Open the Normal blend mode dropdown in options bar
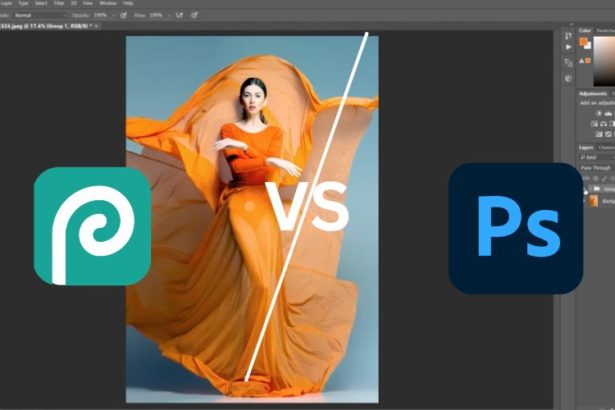This screenshot has width=615, height=410. [x=40, y=15]
